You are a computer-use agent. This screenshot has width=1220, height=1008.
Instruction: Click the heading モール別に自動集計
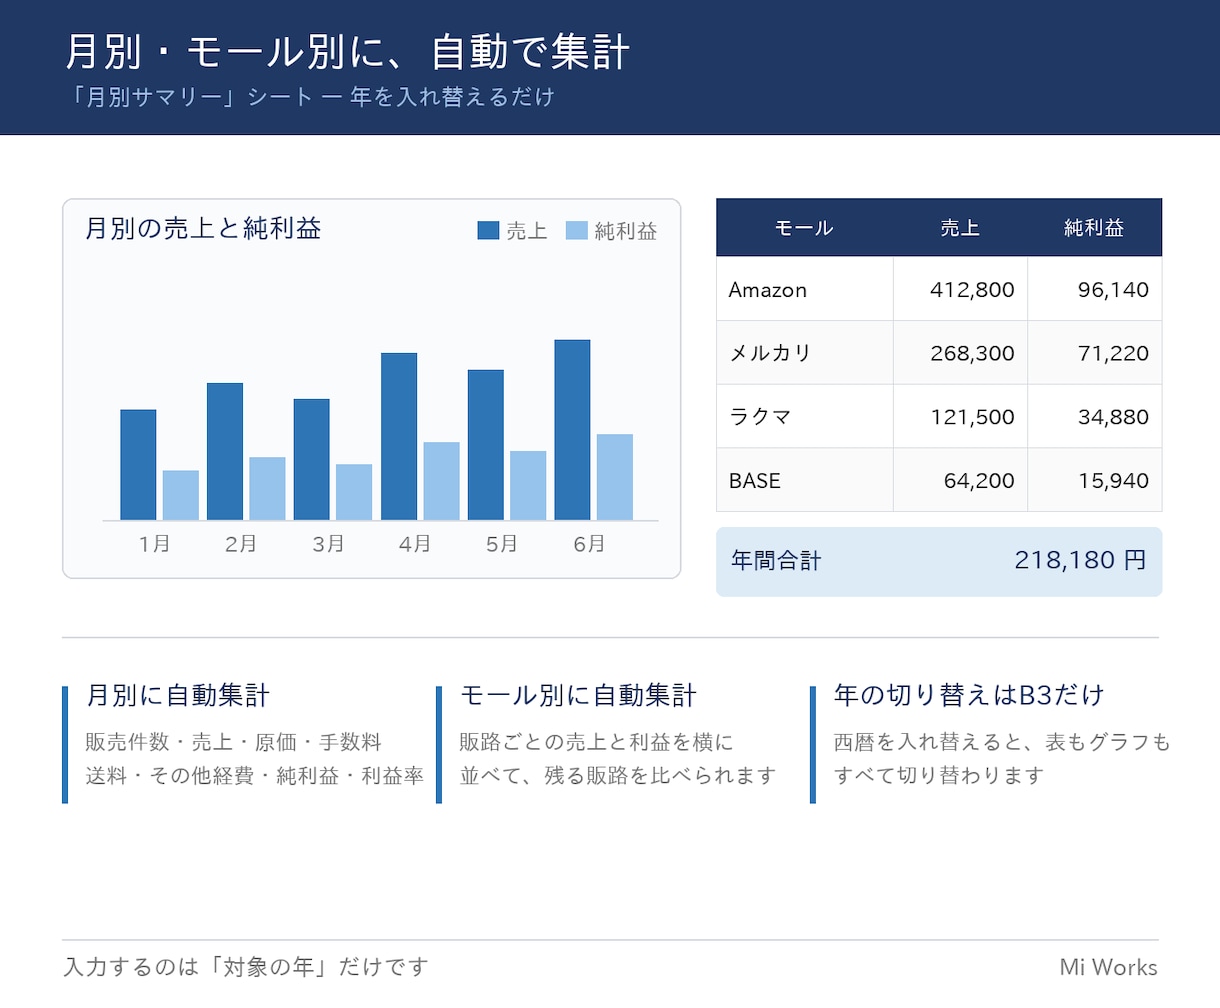coord(578,695)
